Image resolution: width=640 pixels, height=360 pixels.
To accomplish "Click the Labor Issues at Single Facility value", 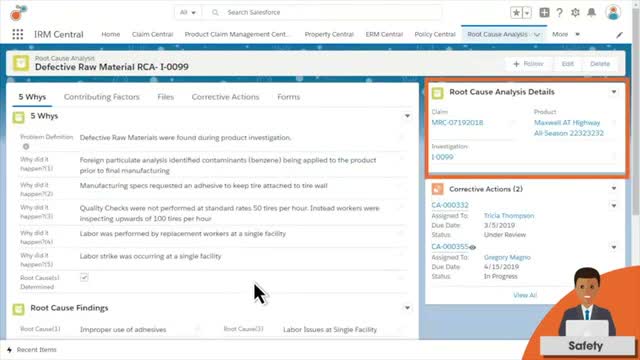I will pos(330,330).
